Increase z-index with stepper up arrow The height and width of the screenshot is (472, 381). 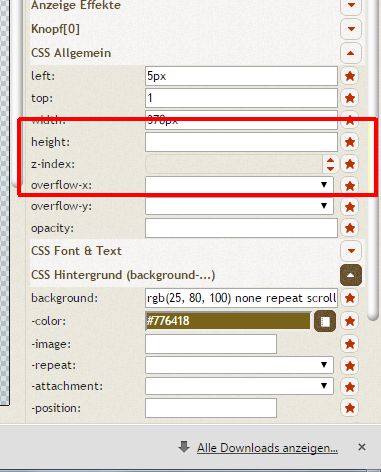click(x=330, y=160)
